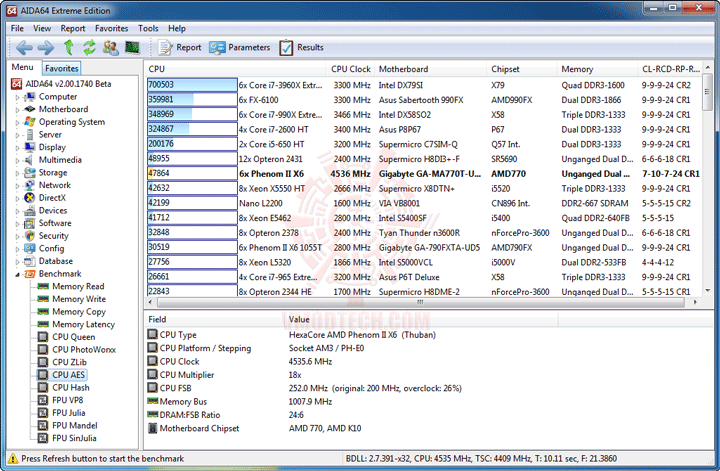Expand the Display tree node
The height and width of the screenshot is (471, 720).
[17, 148]
